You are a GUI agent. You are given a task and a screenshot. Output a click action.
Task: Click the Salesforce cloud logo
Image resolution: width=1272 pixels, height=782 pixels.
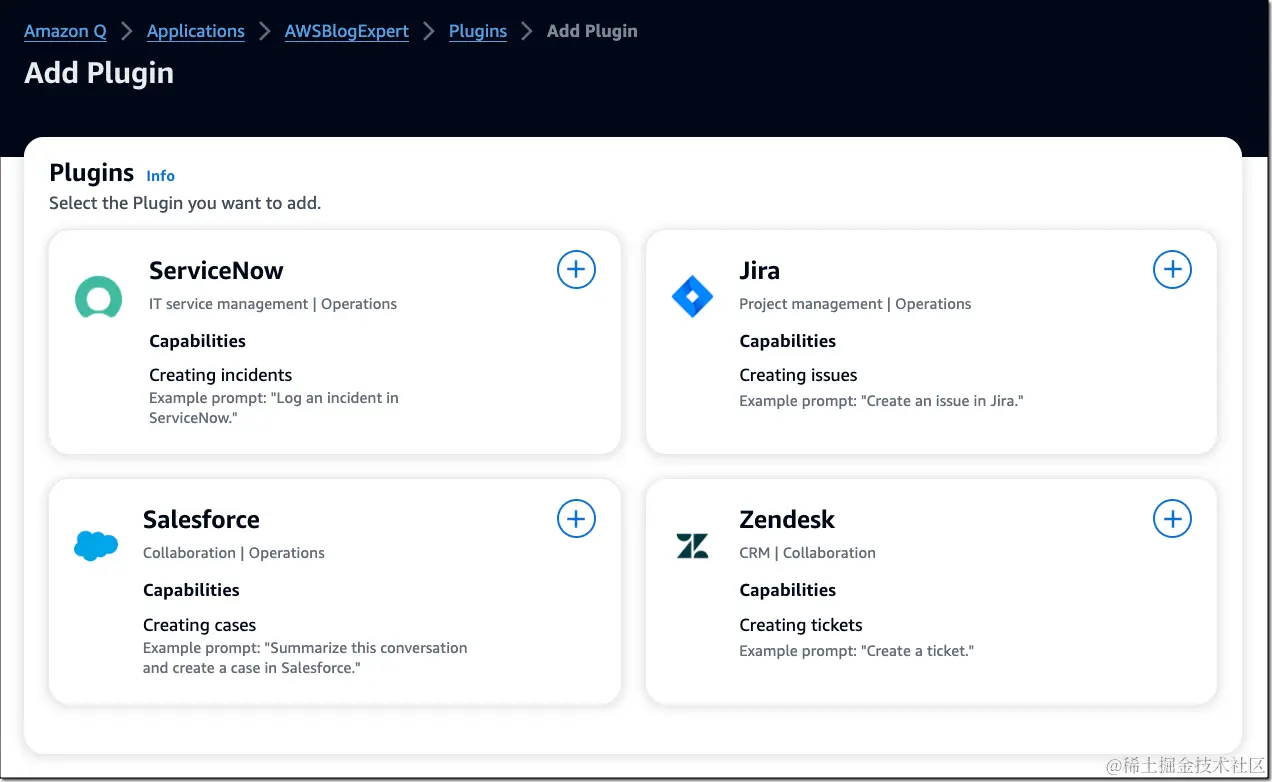[96, 545]
